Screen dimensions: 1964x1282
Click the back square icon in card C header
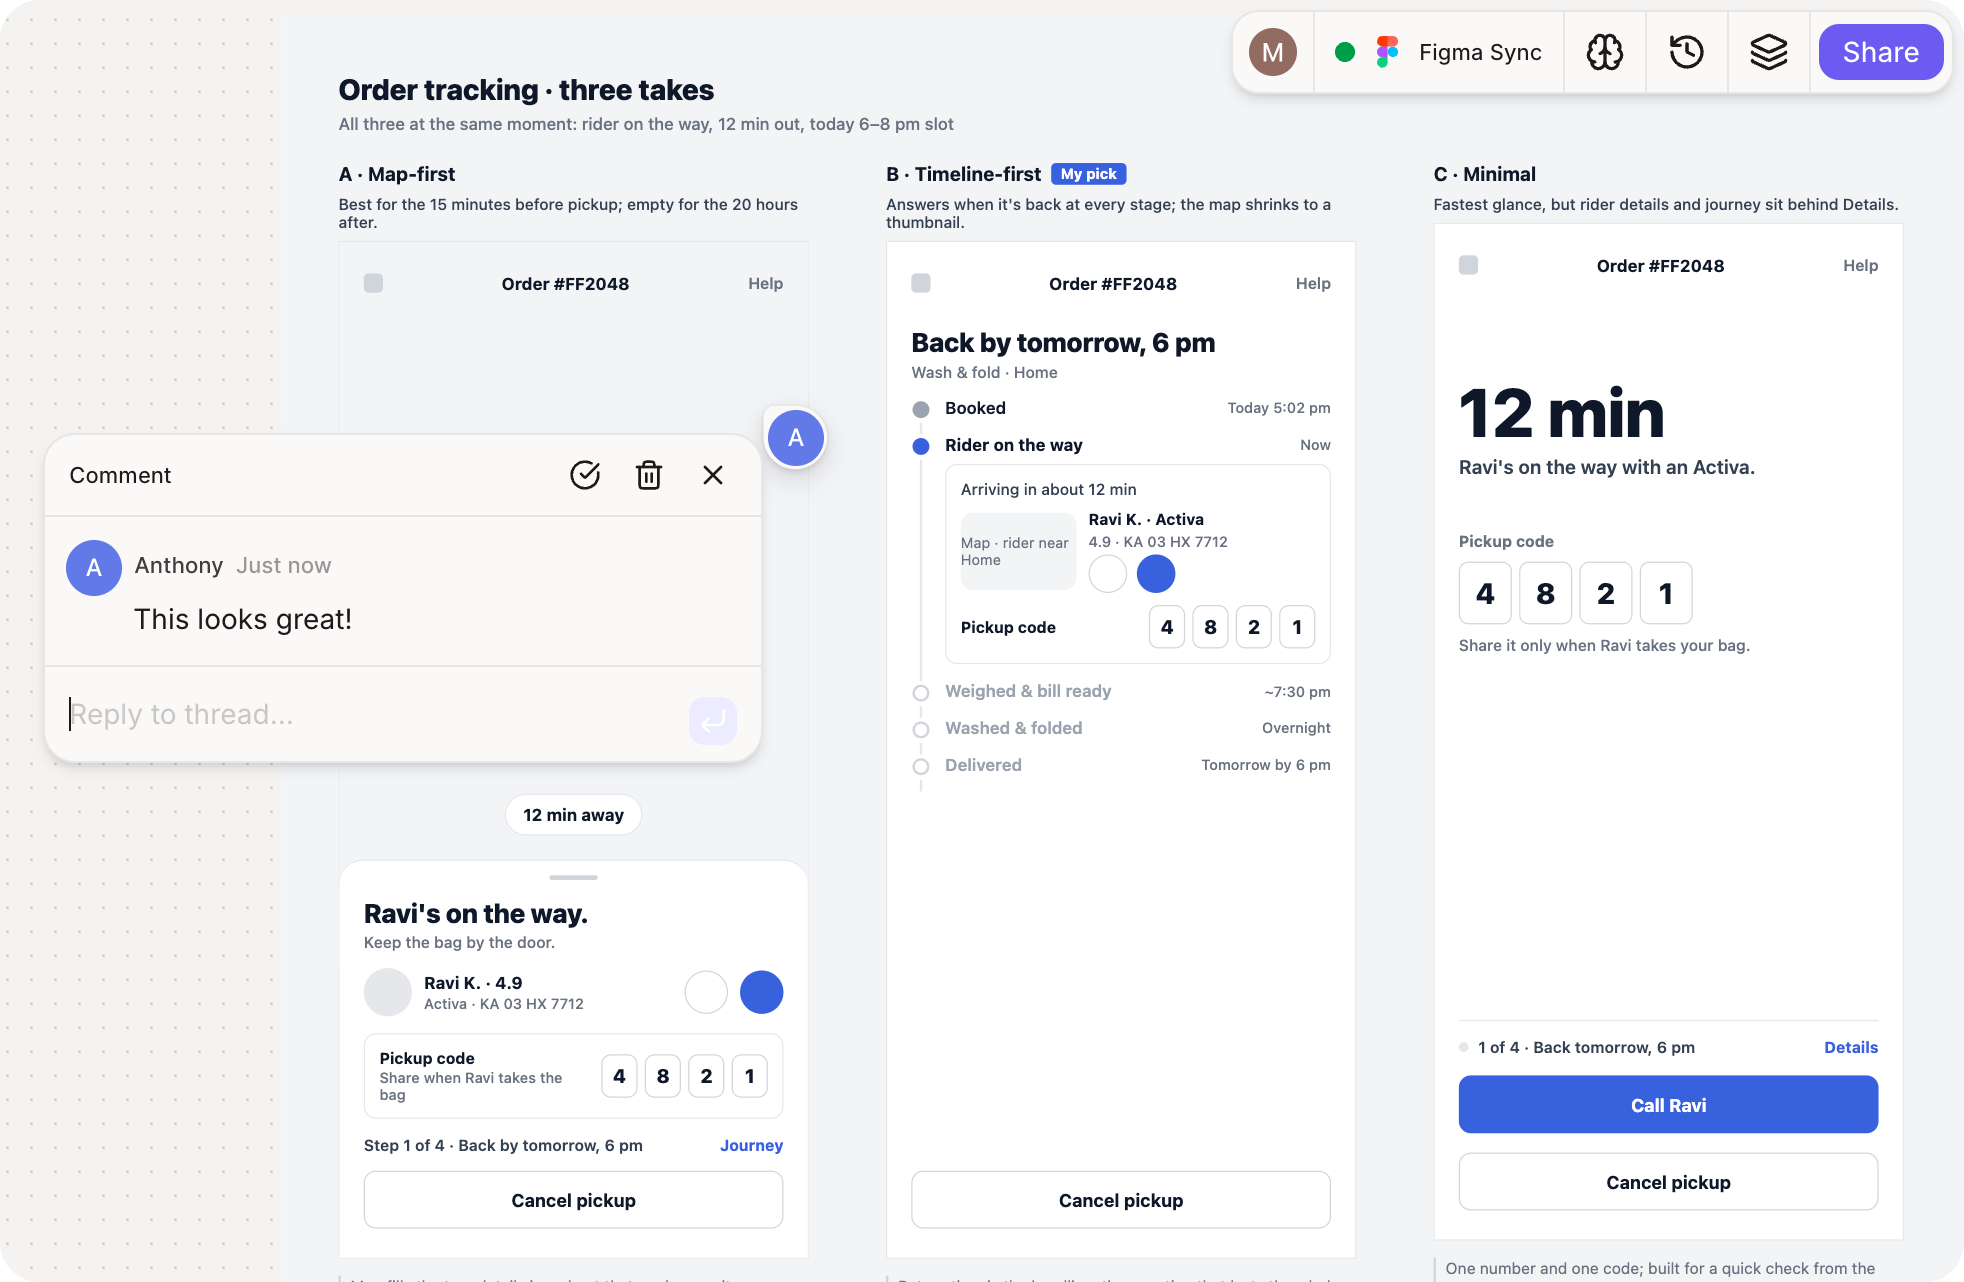click(1468, 266)
